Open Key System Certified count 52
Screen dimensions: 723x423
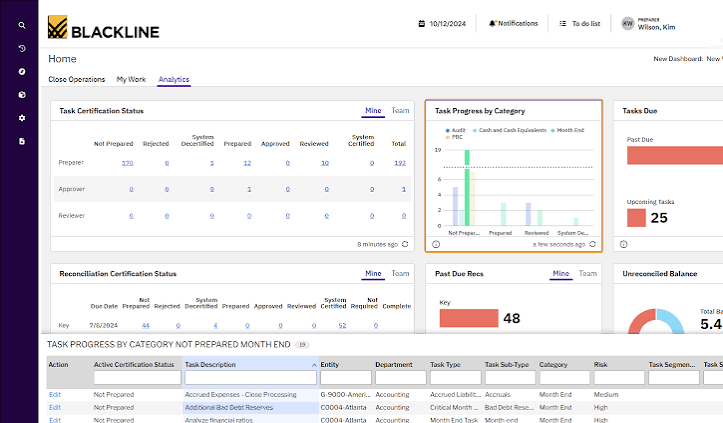click(342, 326)
